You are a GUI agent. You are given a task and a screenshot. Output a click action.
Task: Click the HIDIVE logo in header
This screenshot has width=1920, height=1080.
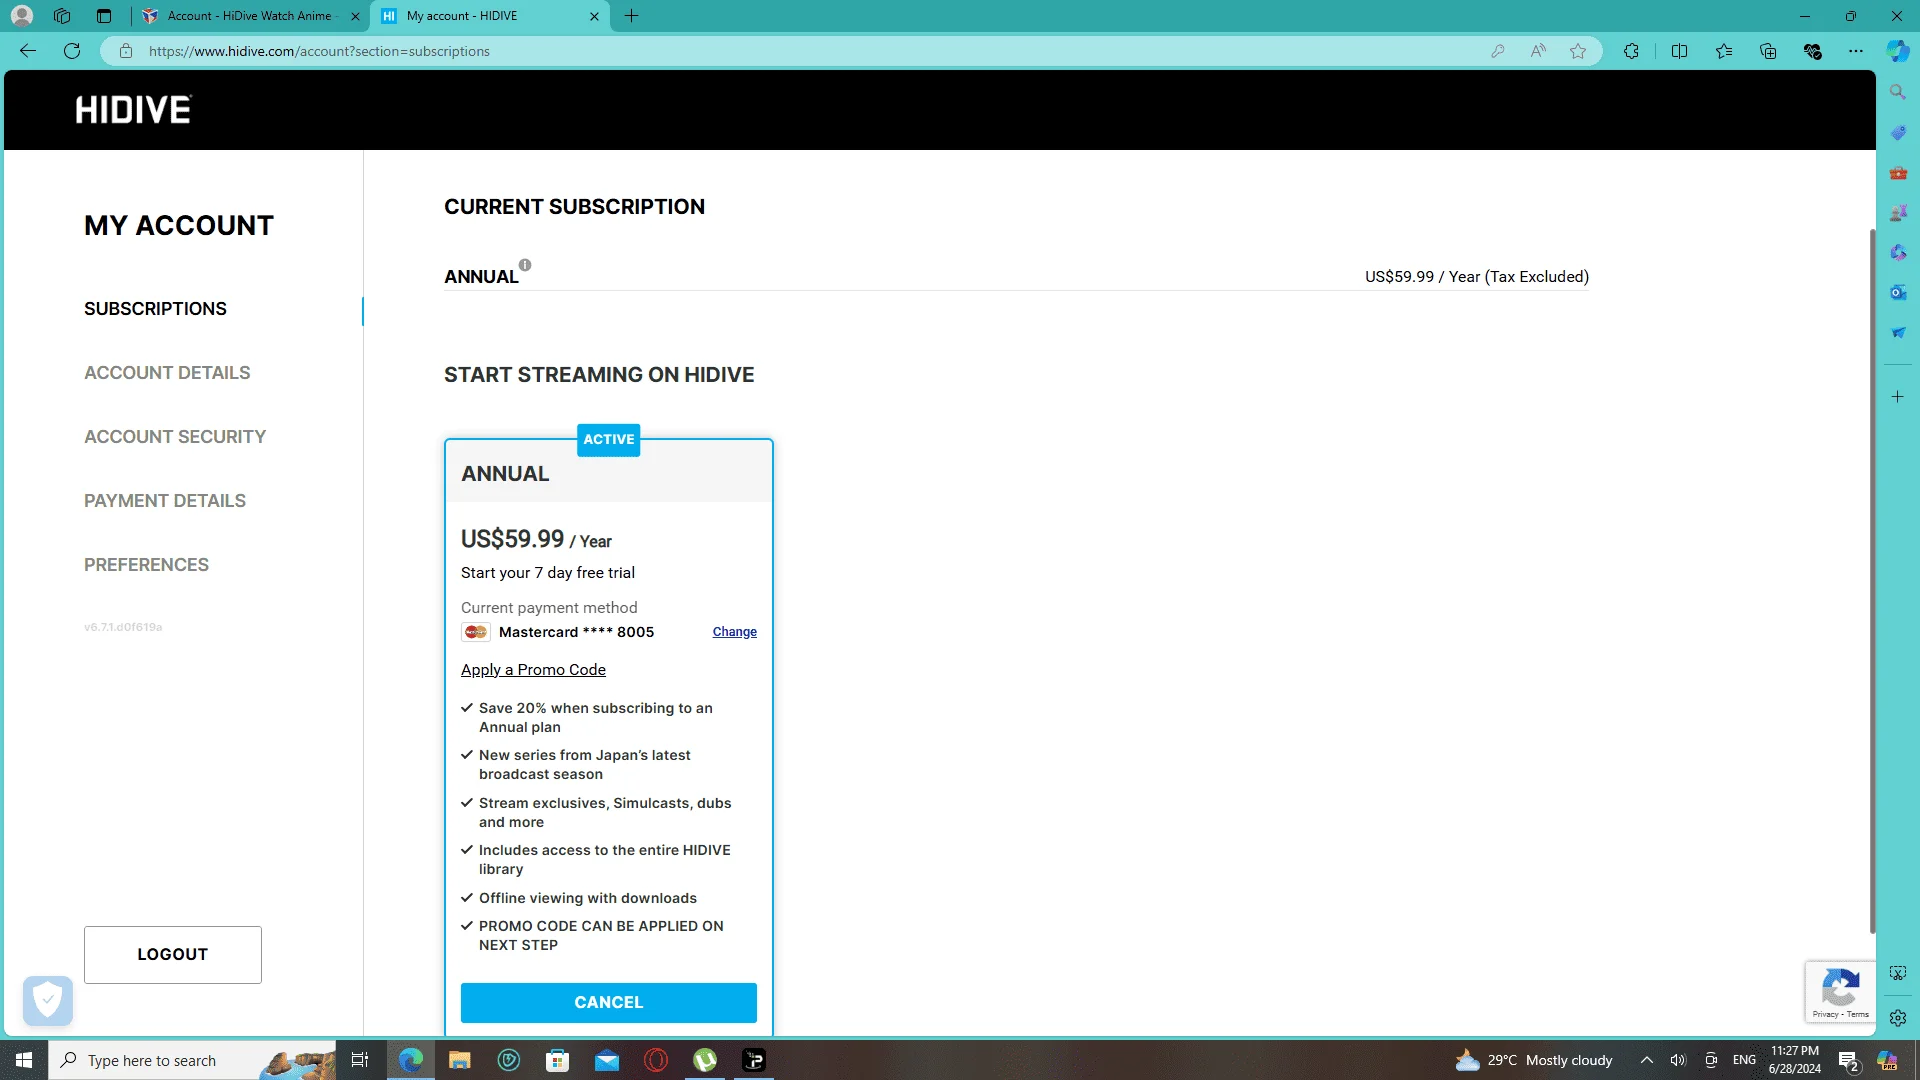[133, 109]
